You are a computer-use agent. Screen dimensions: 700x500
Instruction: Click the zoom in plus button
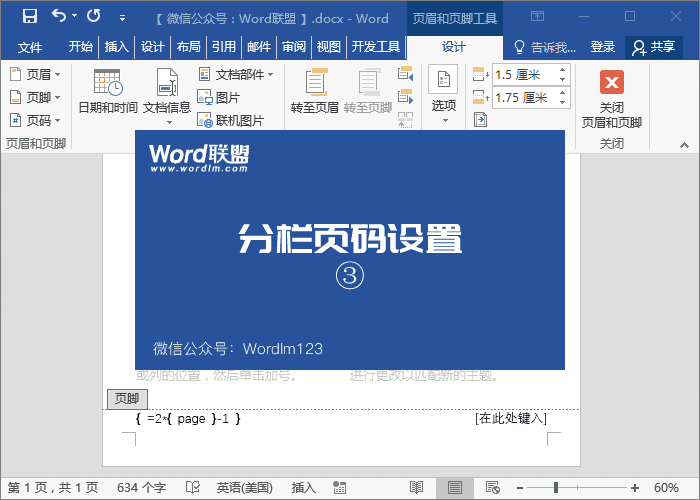tap(635, 488)
